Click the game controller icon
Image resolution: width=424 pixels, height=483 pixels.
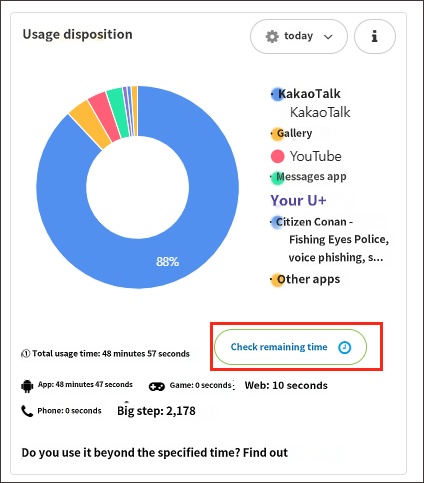pos(157,386)
